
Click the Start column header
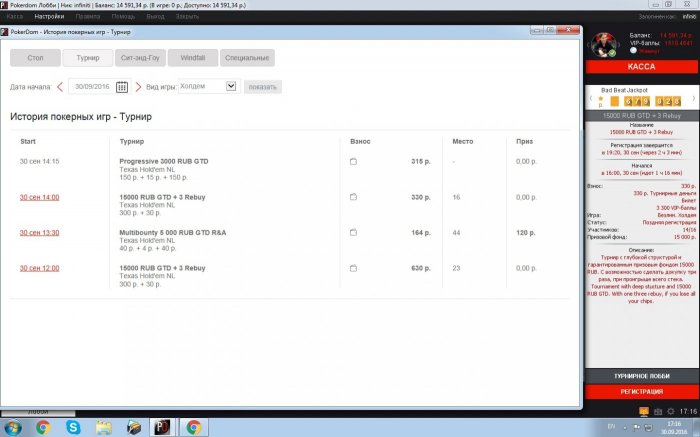(28, 142)
